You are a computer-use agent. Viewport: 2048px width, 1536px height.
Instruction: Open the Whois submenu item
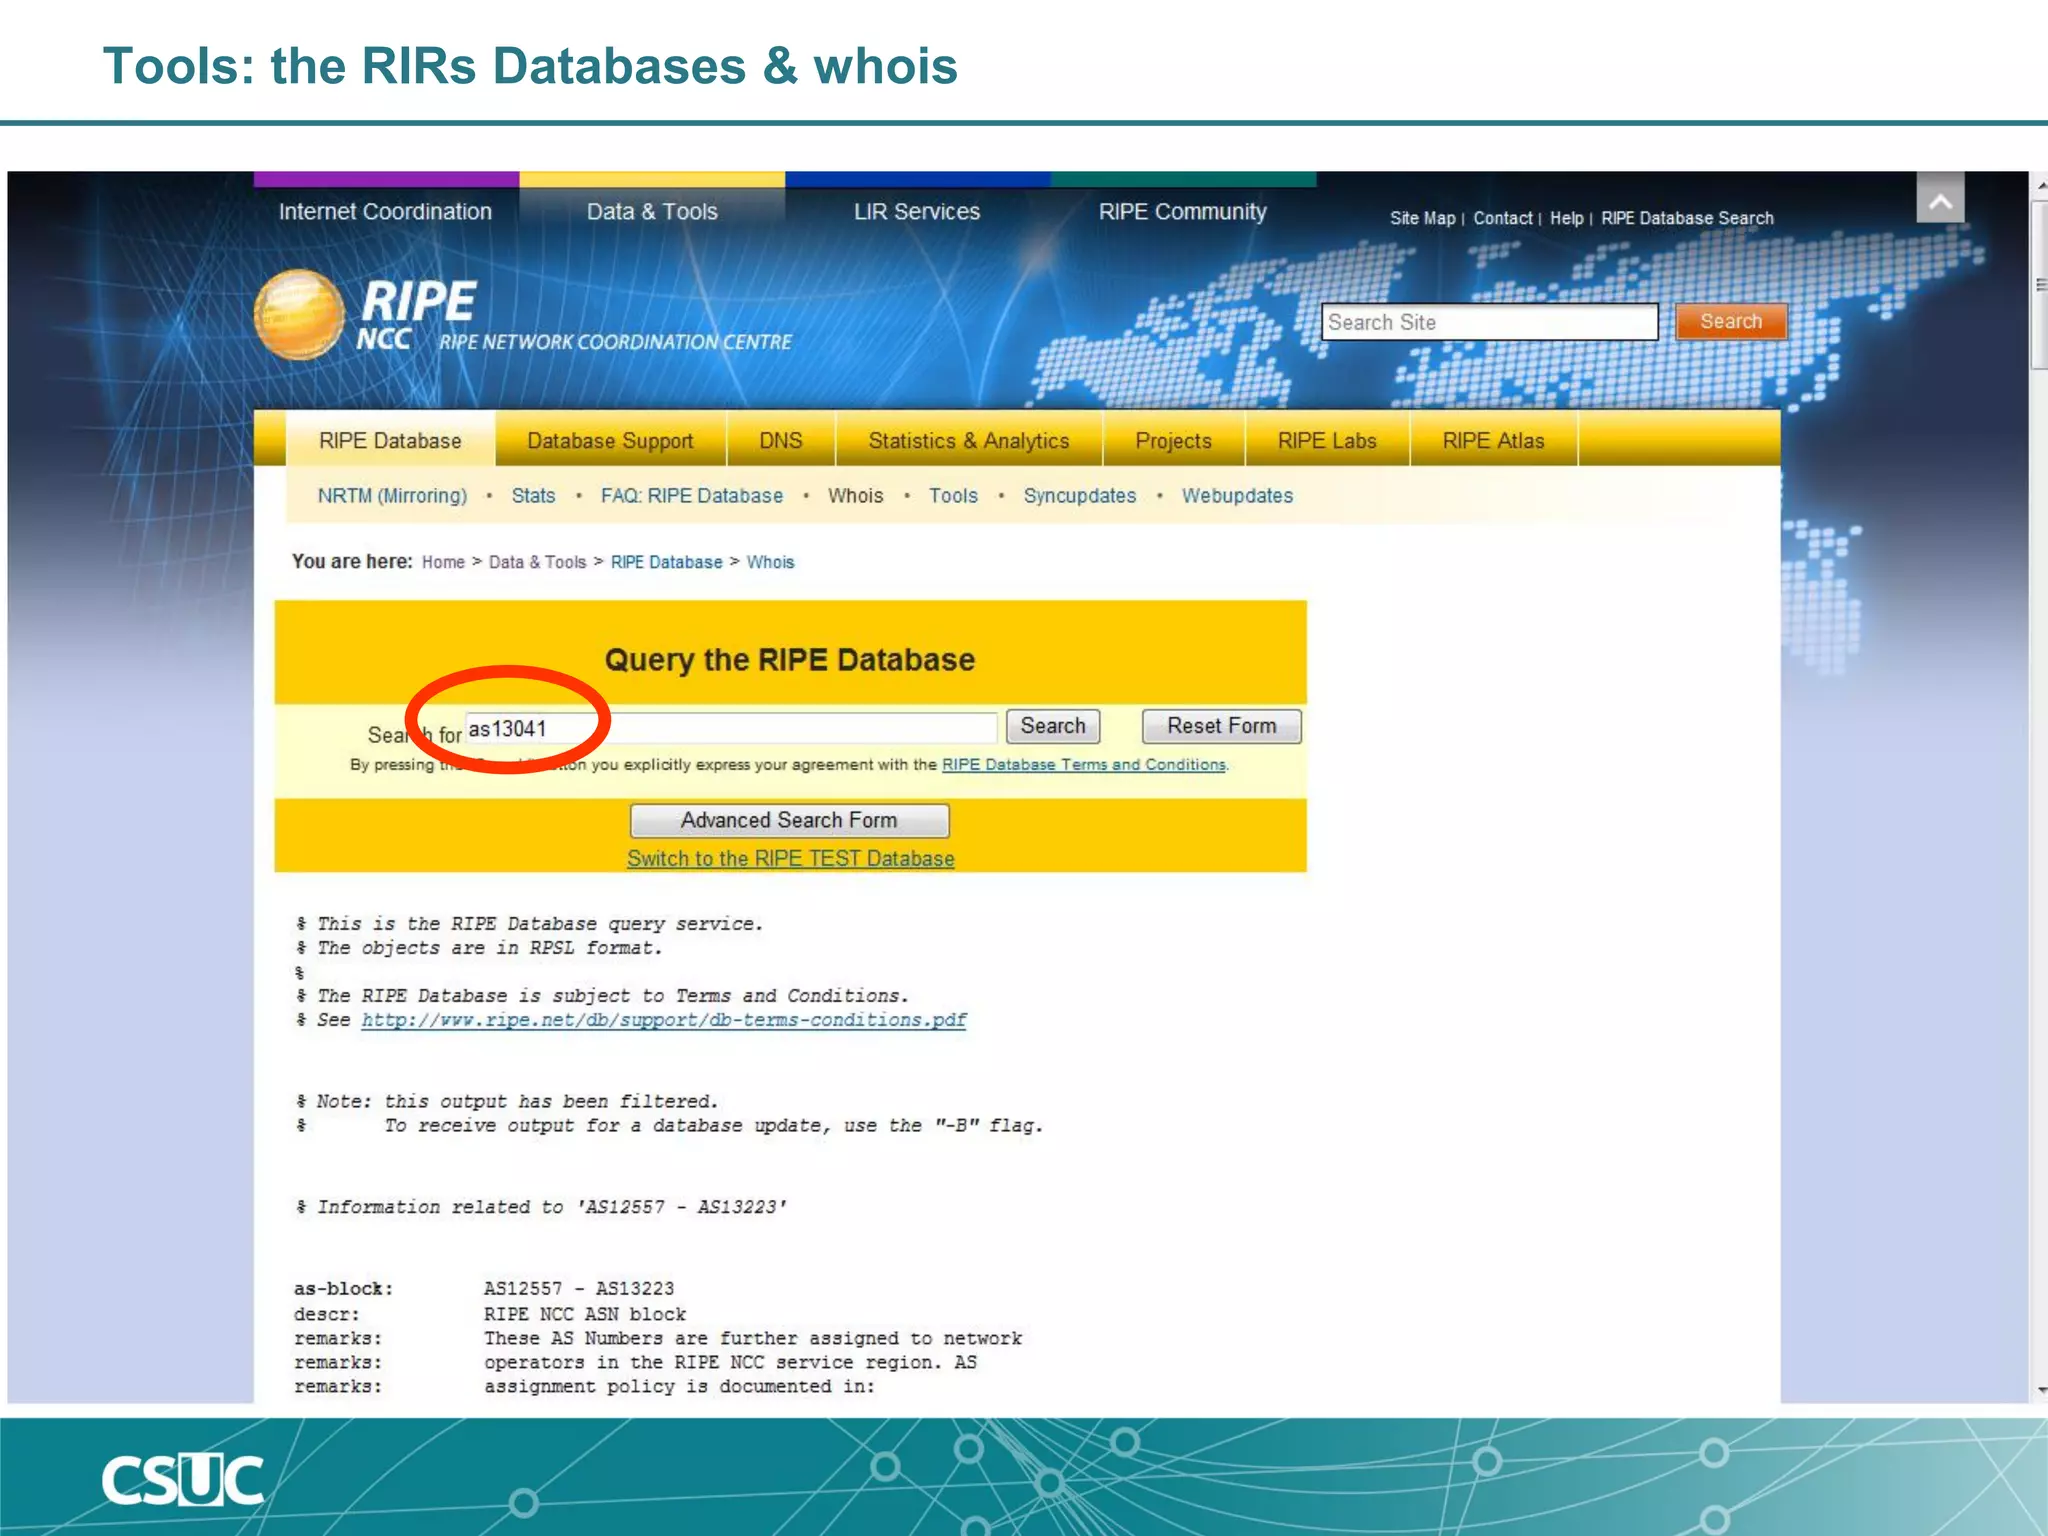tap(855, 496)
